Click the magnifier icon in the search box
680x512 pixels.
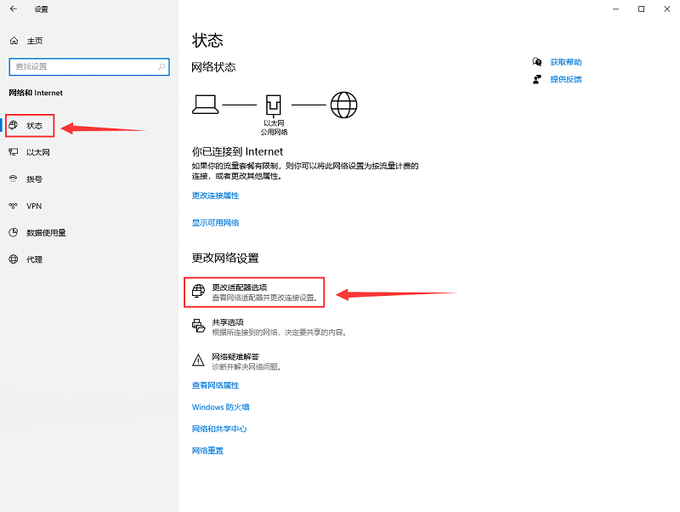click(161, 67)
